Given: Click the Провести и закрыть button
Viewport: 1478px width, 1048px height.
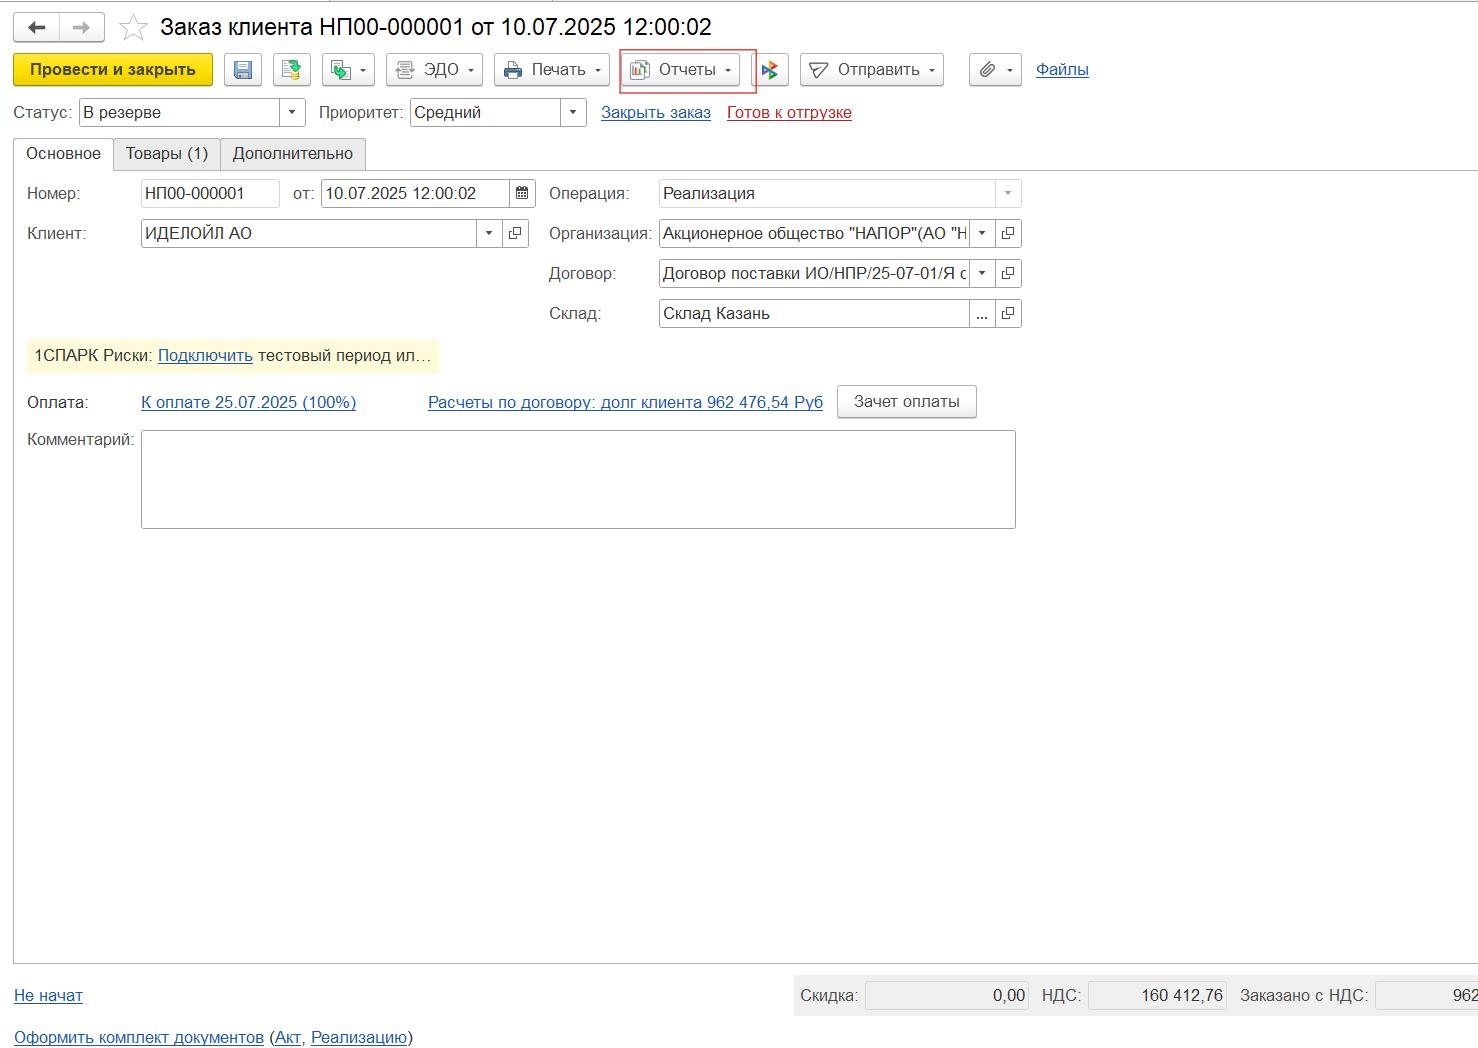Looking at the screenshot, I should click(x=113, y=70).
